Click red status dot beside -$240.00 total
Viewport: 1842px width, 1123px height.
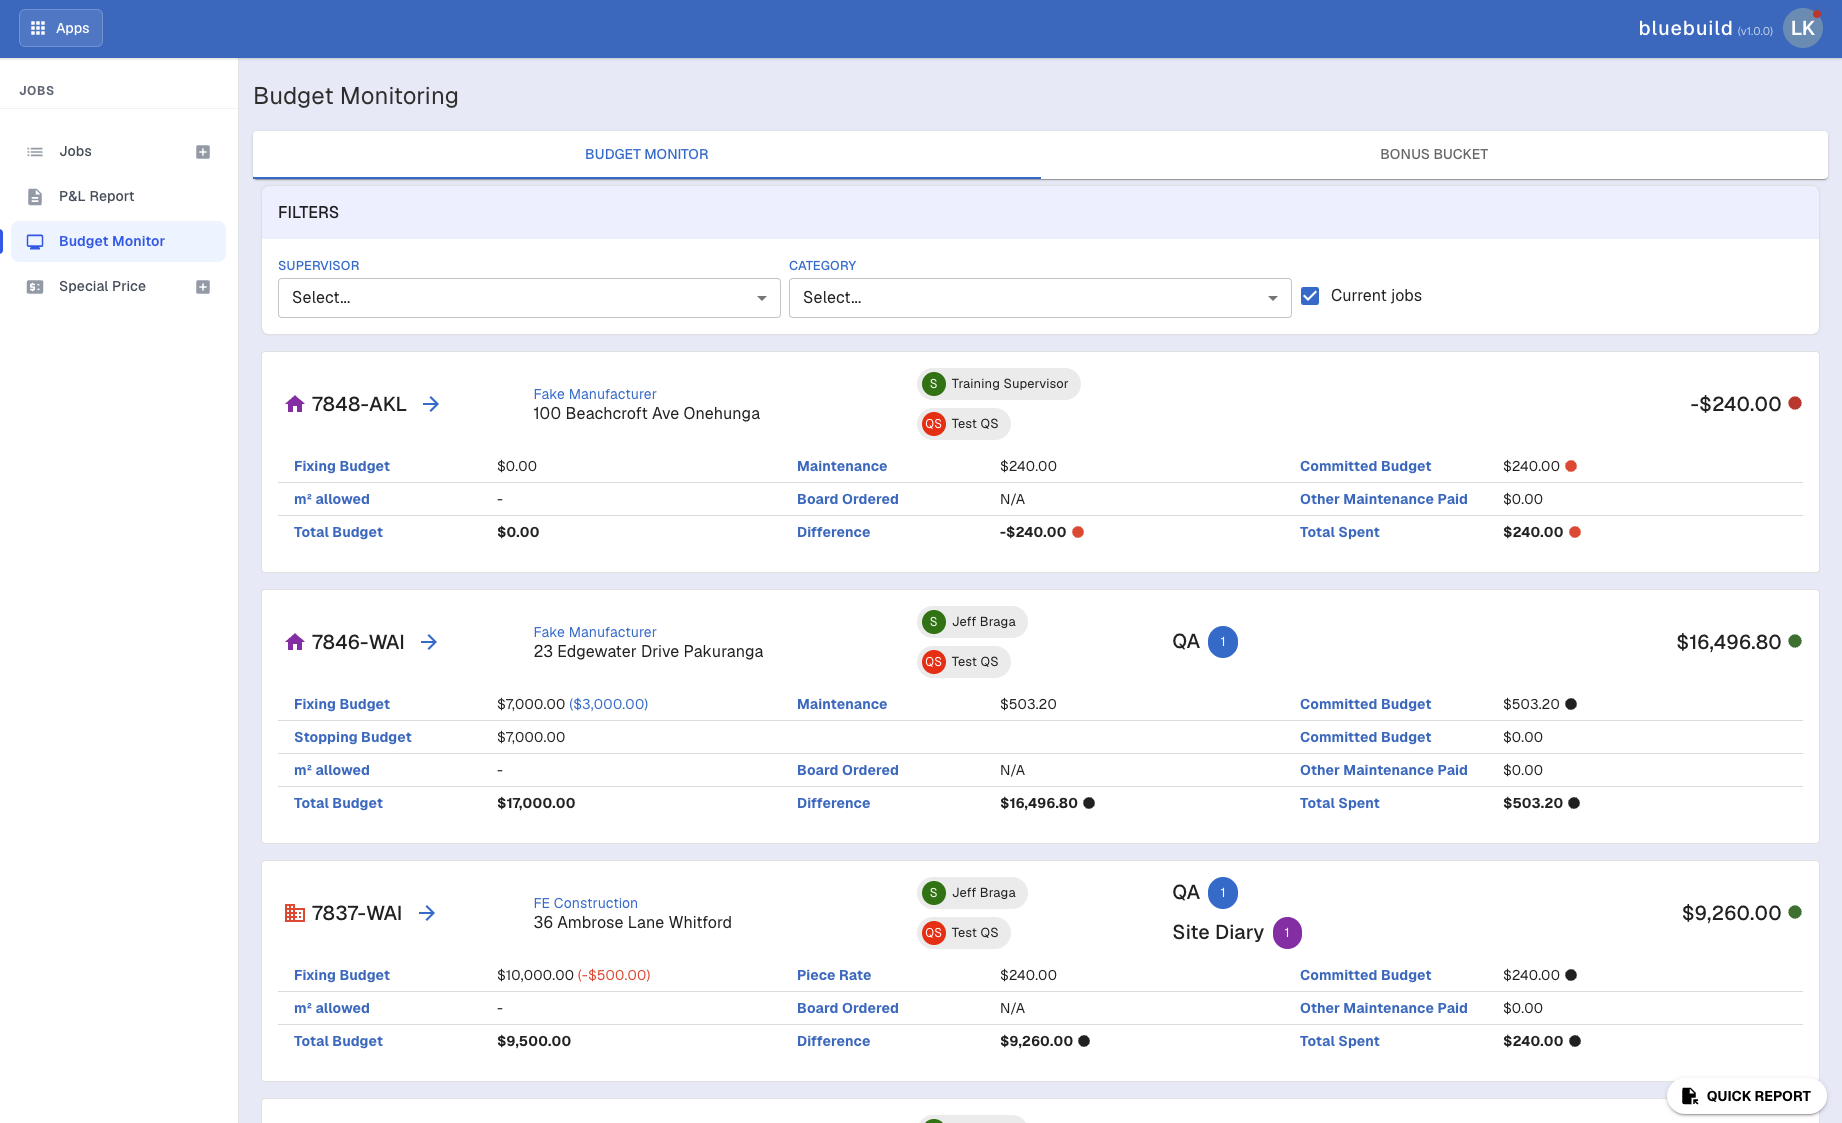point(1795,403)
